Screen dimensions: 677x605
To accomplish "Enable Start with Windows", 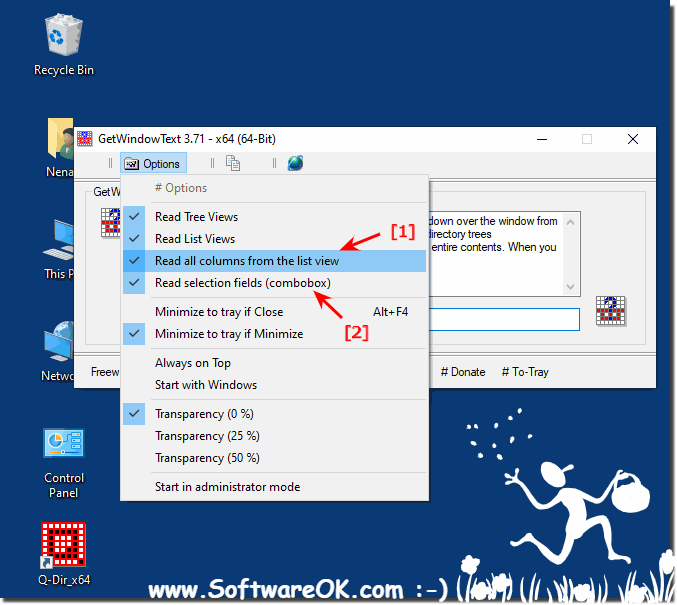I will pyautogui.click(x=275, y=385).
